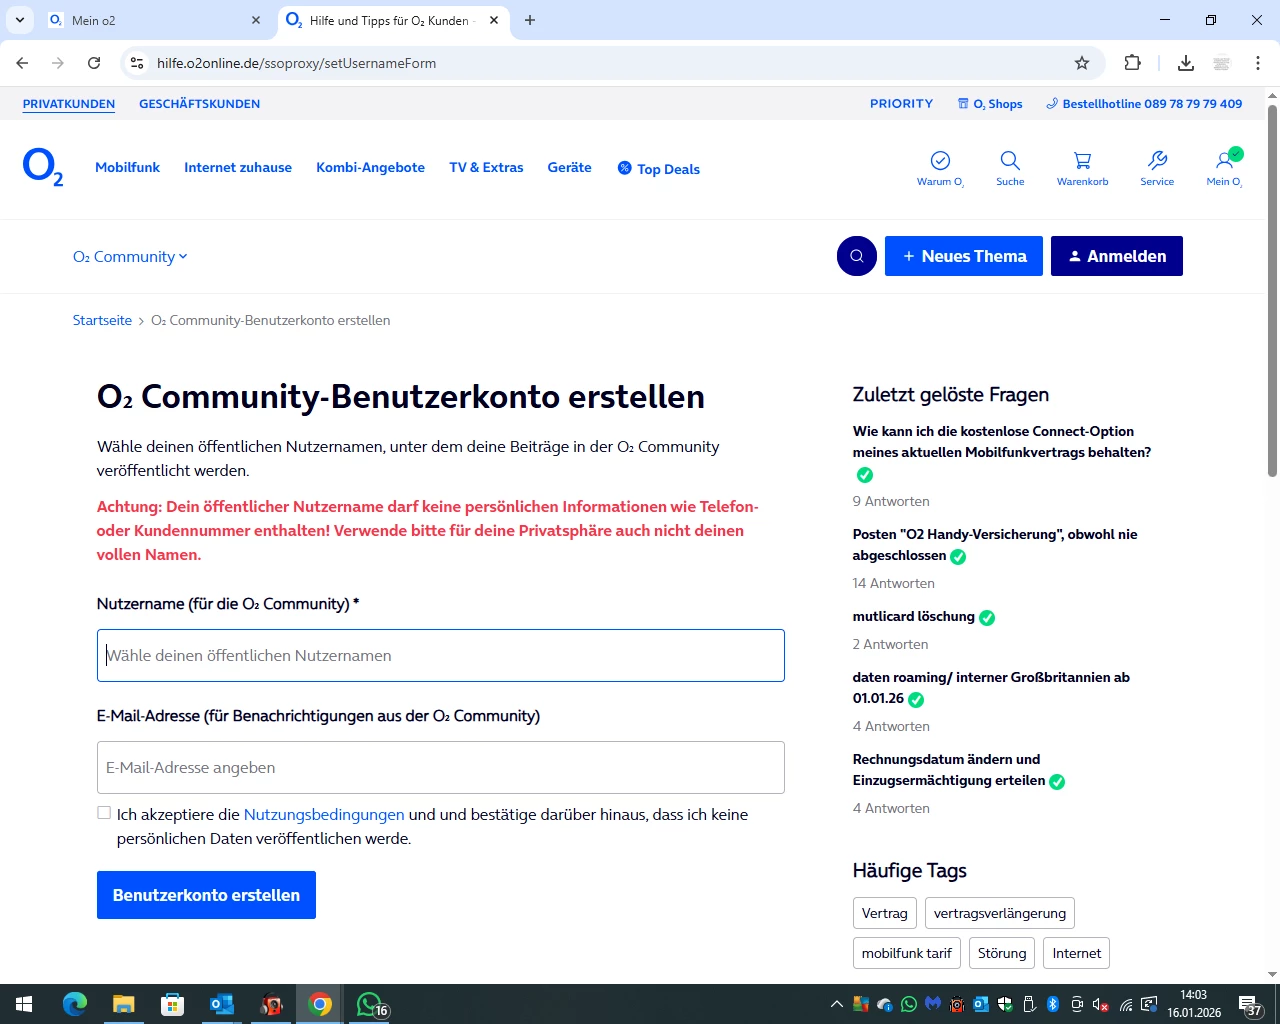
Task: Click the round dark-blue community search button
Action: tap(857, 256)
